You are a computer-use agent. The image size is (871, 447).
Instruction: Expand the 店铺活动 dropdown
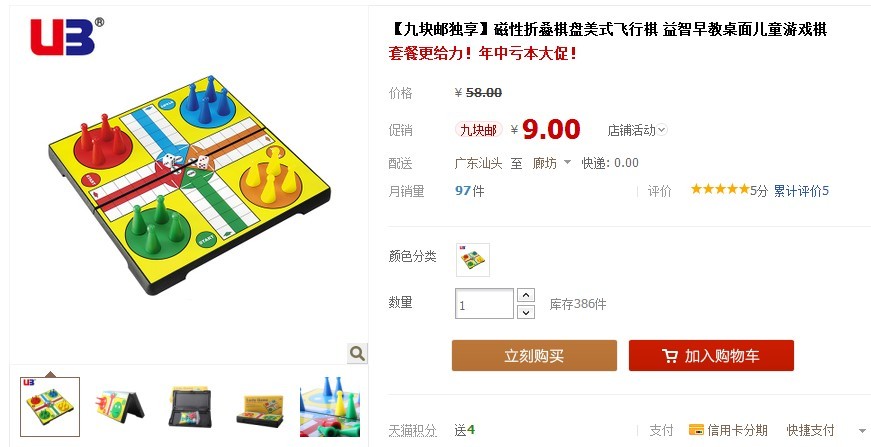coord(637,130)
